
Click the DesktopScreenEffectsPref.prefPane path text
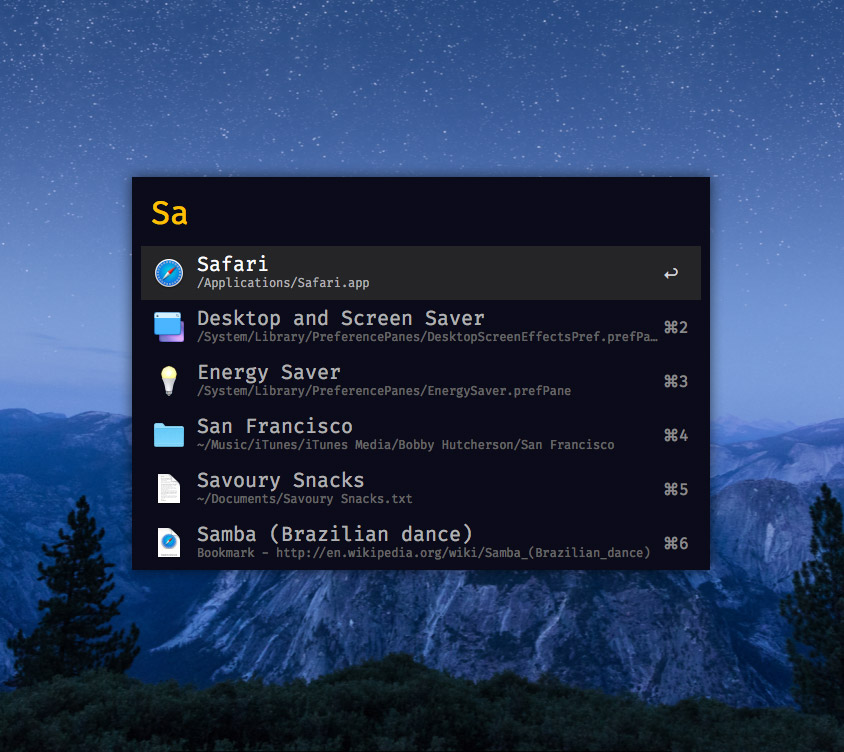pos(427,337)
